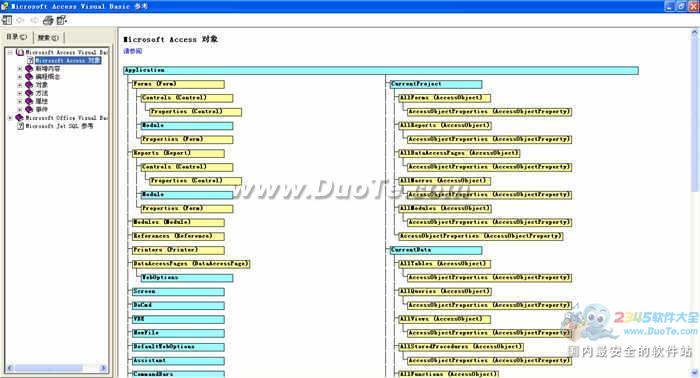
Task: Open the CurrentProject object box
Action: click(436, 84)
